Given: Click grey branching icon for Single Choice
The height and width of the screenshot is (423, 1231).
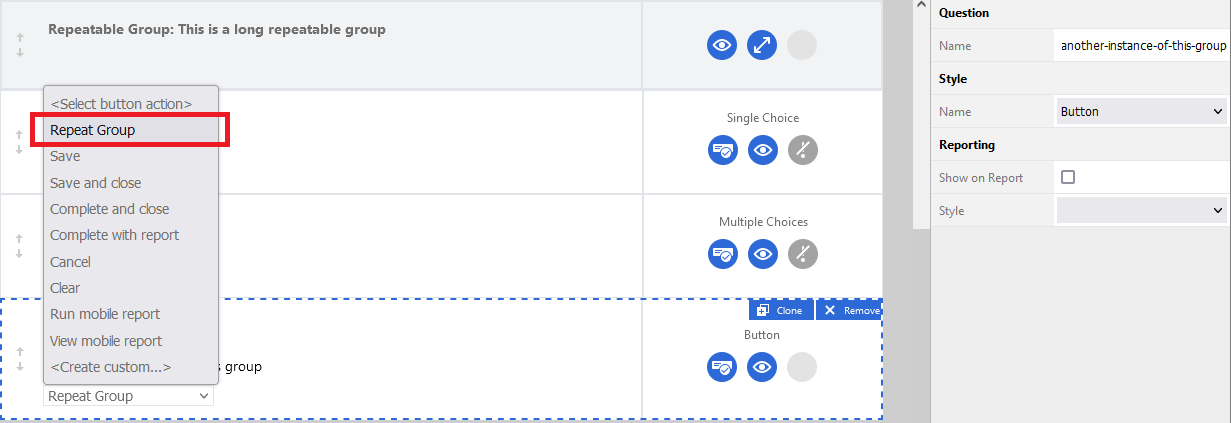Looking at the screenshot, I should (x=802, y=150).
